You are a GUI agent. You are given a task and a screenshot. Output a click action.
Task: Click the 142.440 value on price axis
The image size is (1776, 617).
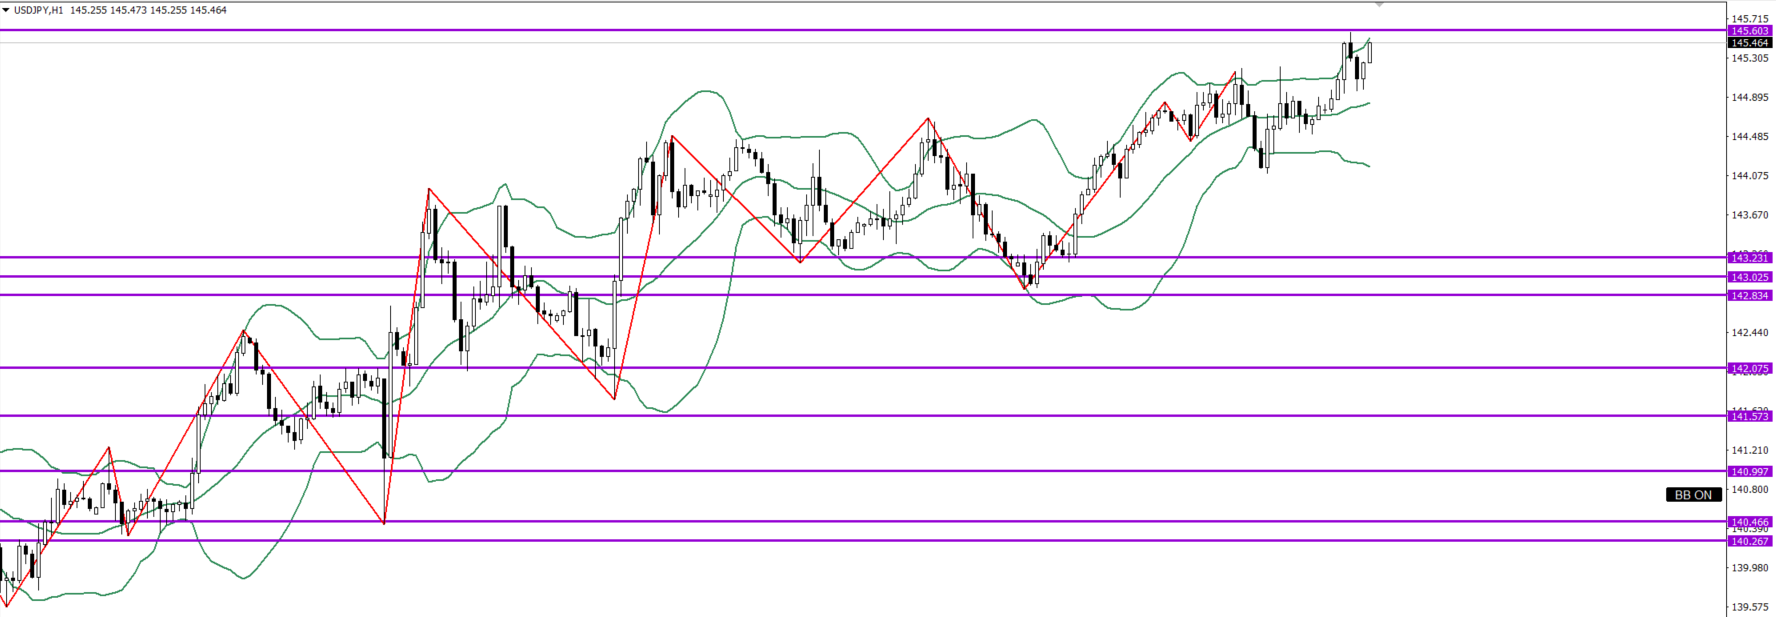click(1750, 332)
